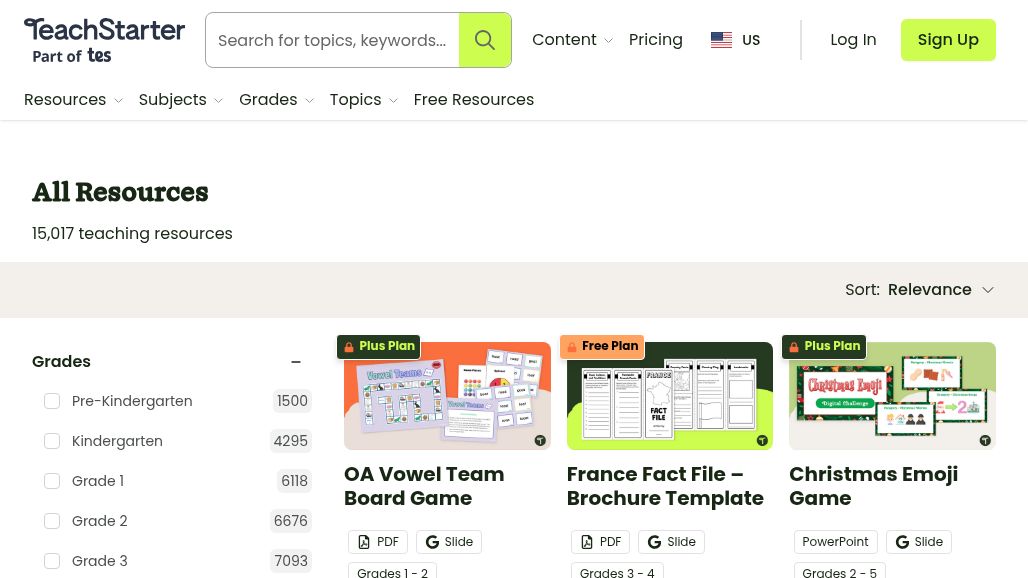Image resolution: width=1028 pixels, height=578 pixels.
Task: Click lock icon on Christmas Emoji Plus Plan badge
Action: pyautogui.click(x=794, y=347)
